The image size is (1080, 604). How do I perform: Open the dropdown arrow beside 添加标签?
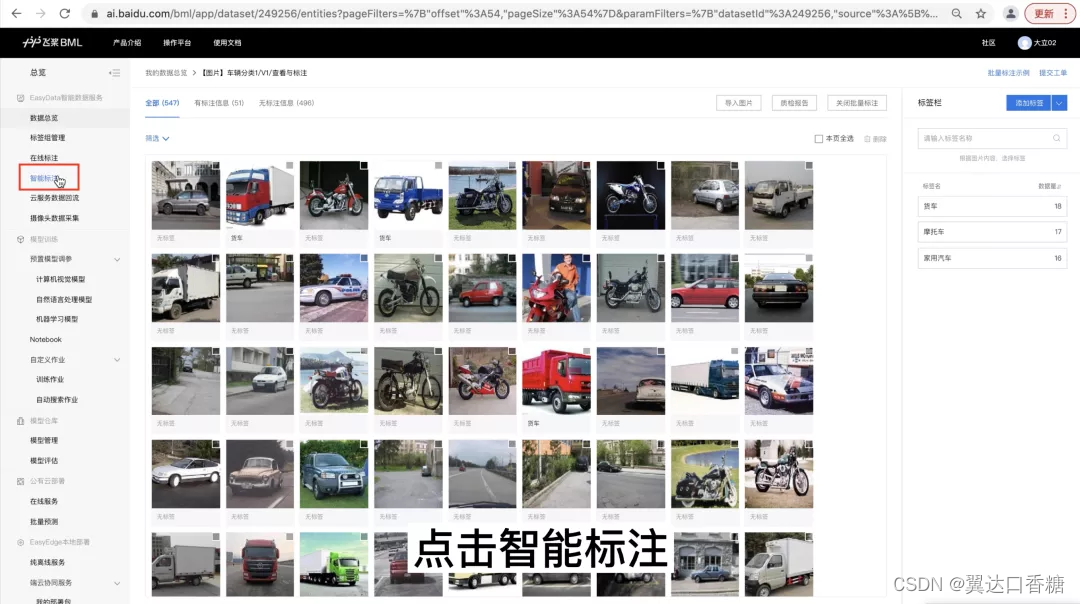1059,103
